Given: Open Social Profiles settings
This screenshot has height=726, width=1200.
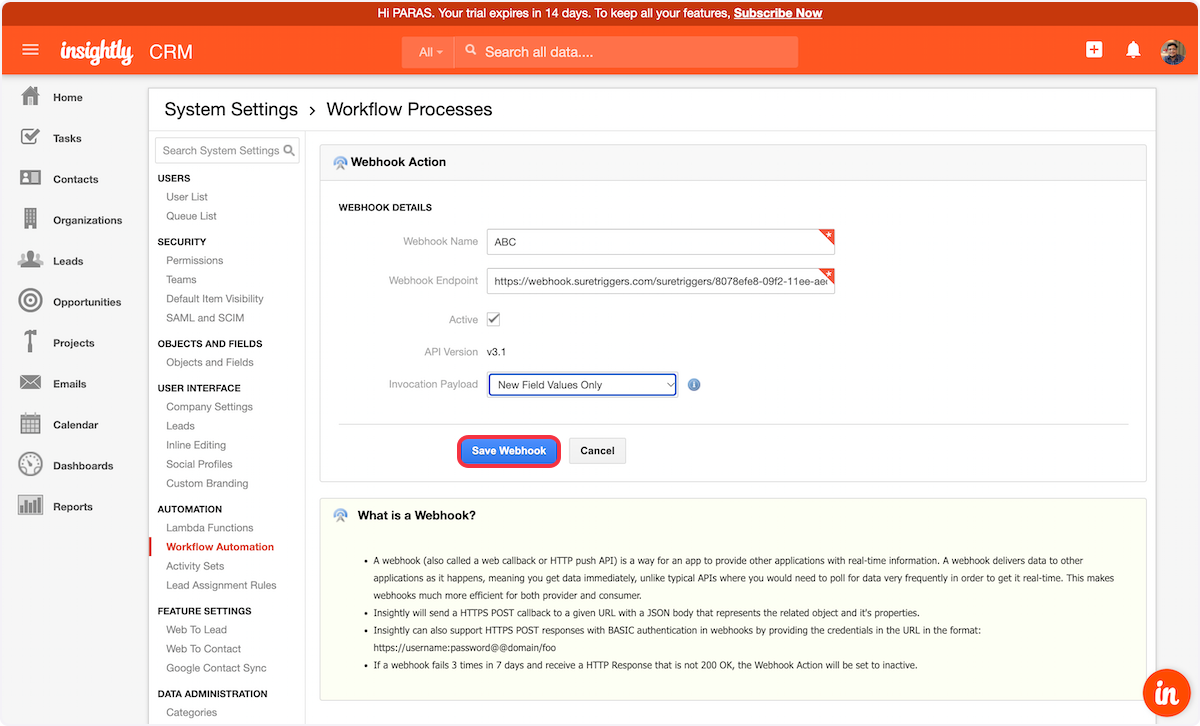Looking at the screenshot, I should click(x=199, y=464).
